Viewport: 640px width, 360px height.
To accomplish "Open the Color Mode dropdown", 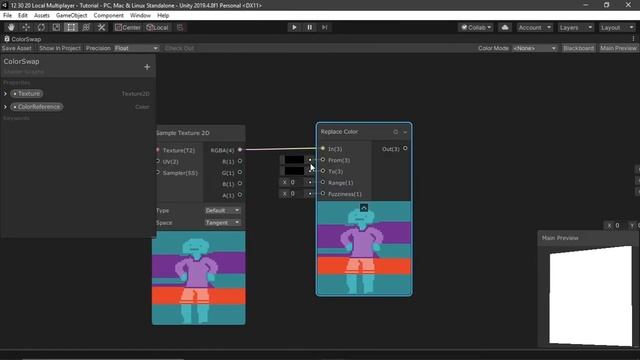I will (534, 48).
